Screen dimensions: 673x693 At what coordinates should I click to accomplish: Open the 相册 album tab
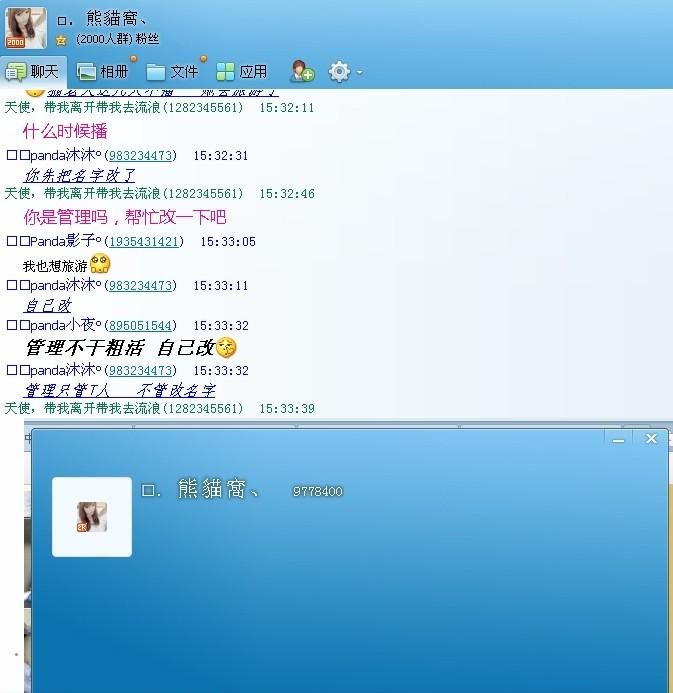pyautogui.click(x=103, y=72)
